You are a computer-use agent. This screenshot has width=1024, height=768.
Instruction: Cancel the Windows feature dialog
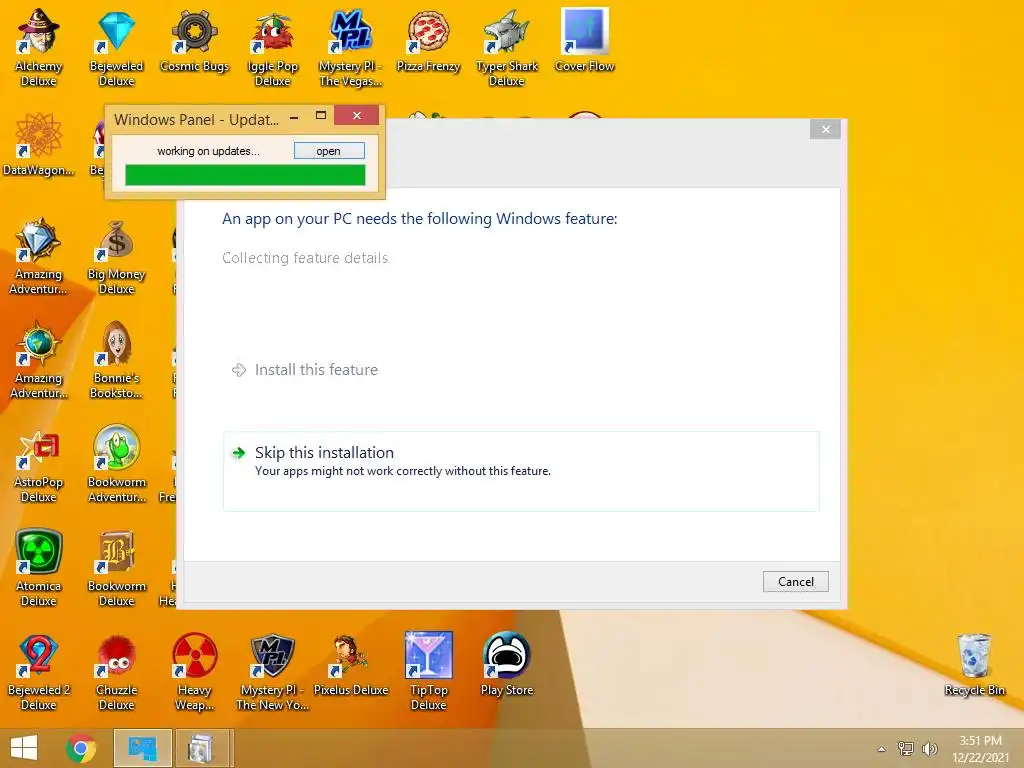795,581
